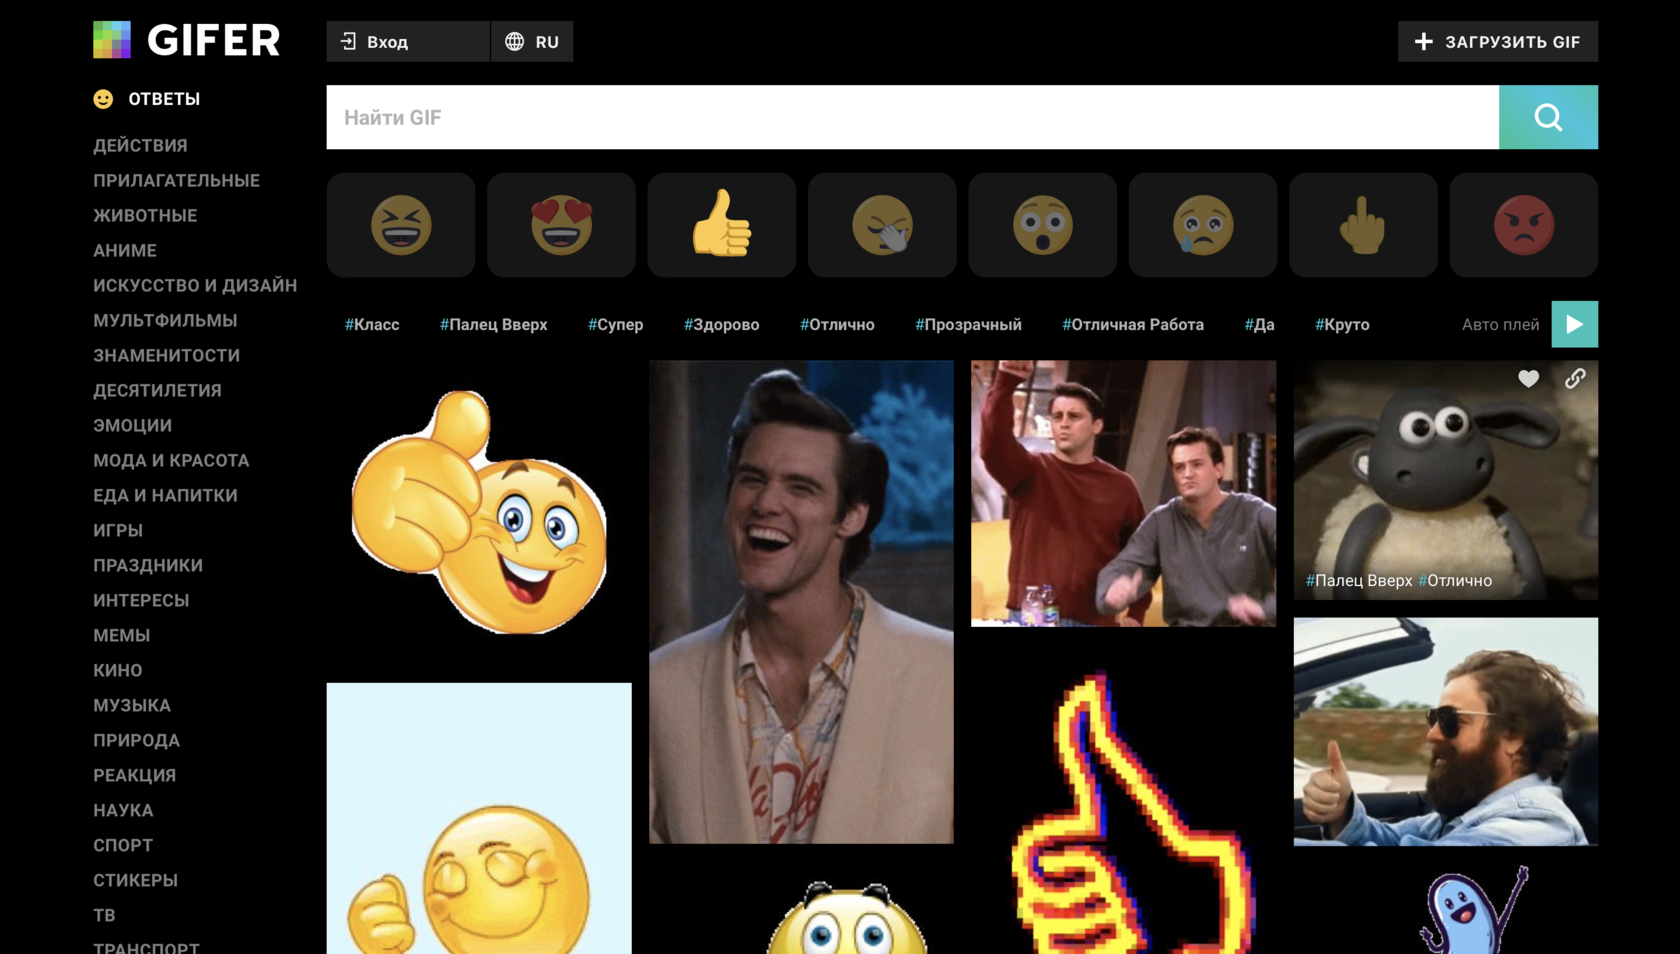Select the facepalm emoji reaction
The width and height of the screenshot is (1680, 954).
pyautogui.click(x=882, y=225)
